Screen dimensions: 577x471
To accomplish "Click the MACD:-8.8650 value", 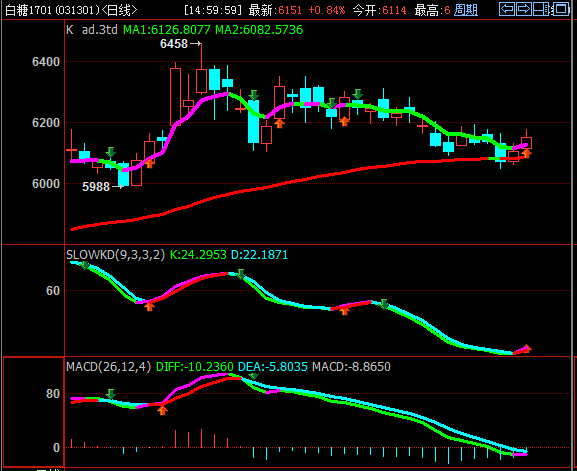I will point(351,366).
